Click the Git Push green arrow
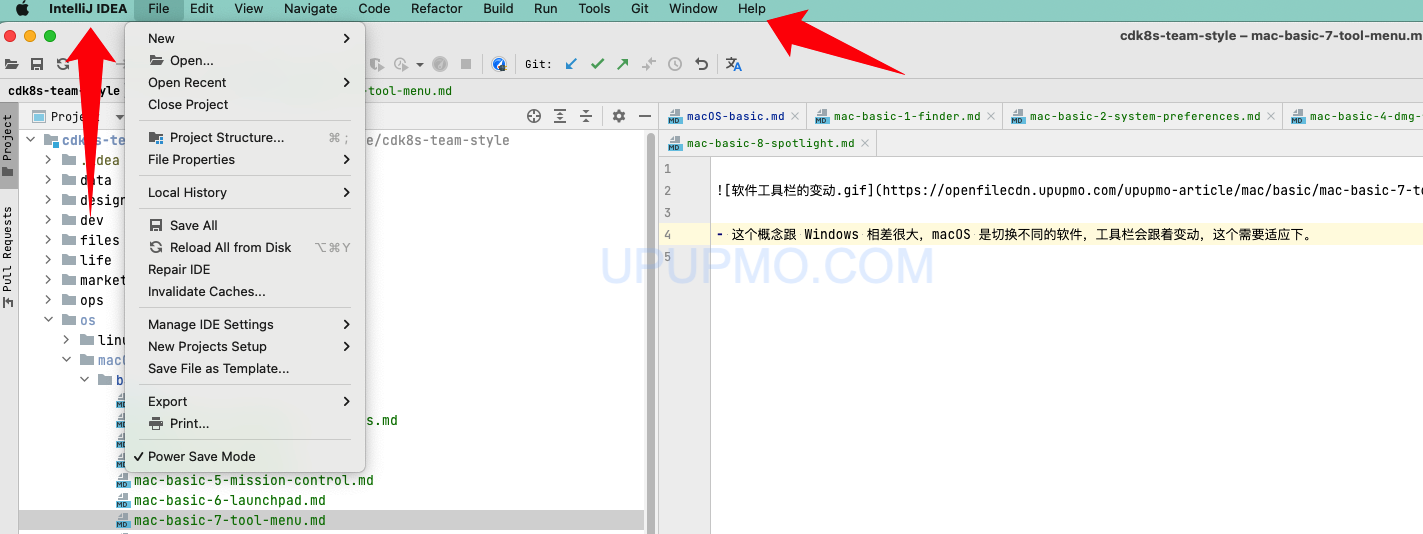This screenshot has height=534, width=1423. click(623, 64)
